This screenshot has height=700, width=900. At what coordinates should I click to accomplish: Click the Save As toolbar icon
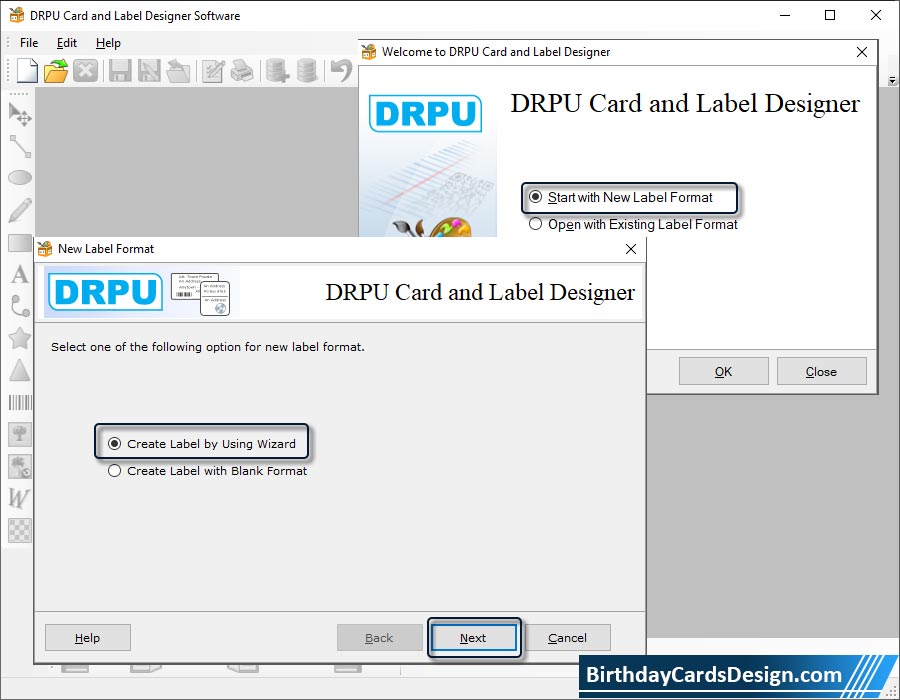[x=149, y=71]
